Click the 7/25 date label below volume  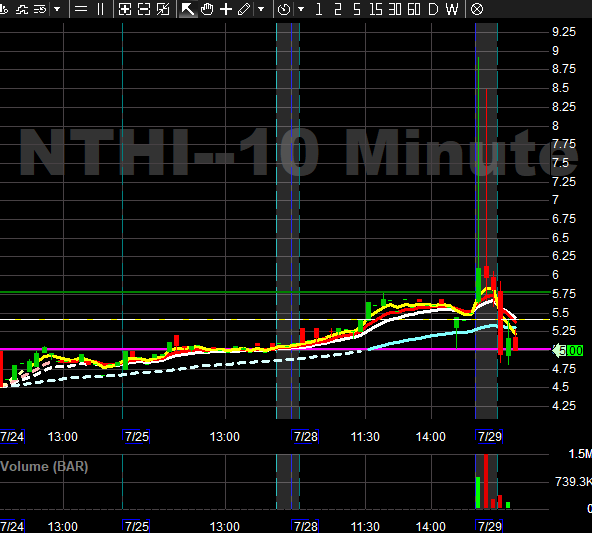(x=136, y=526)
